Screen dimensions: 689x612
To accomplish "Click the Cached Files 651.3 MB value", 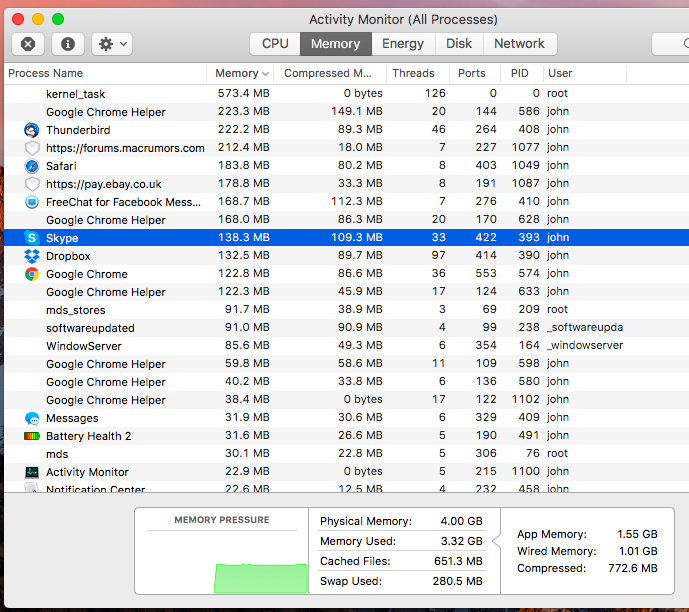I will (x=458, y=561).
